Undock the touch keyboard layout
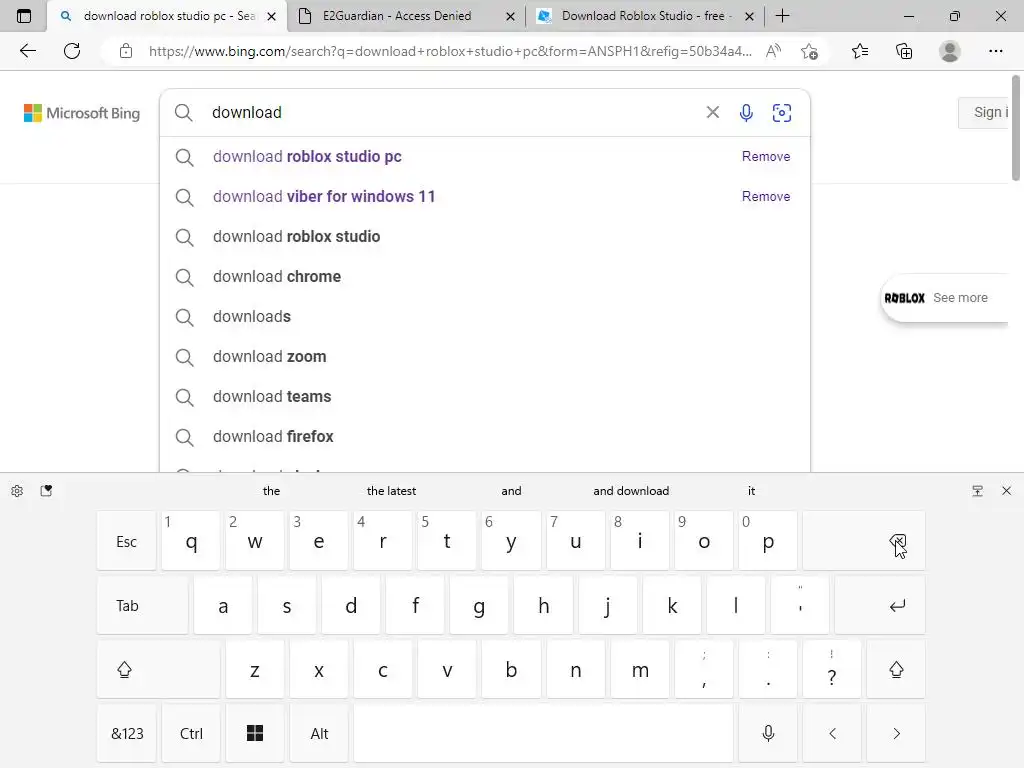Viewport: 1024px width, 768px height. (977, 491)
